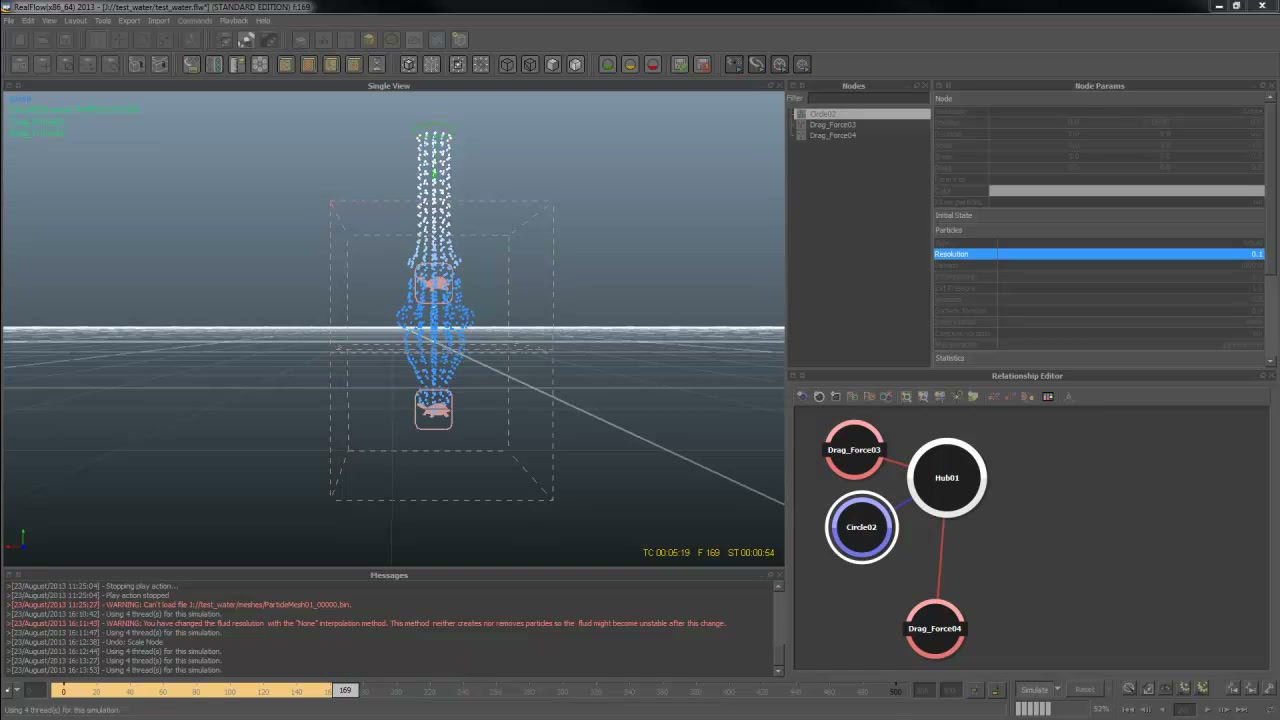Click the rightmost white shaded cube icon
This screenshot has height=720, width=1280.
click(575, 65)
